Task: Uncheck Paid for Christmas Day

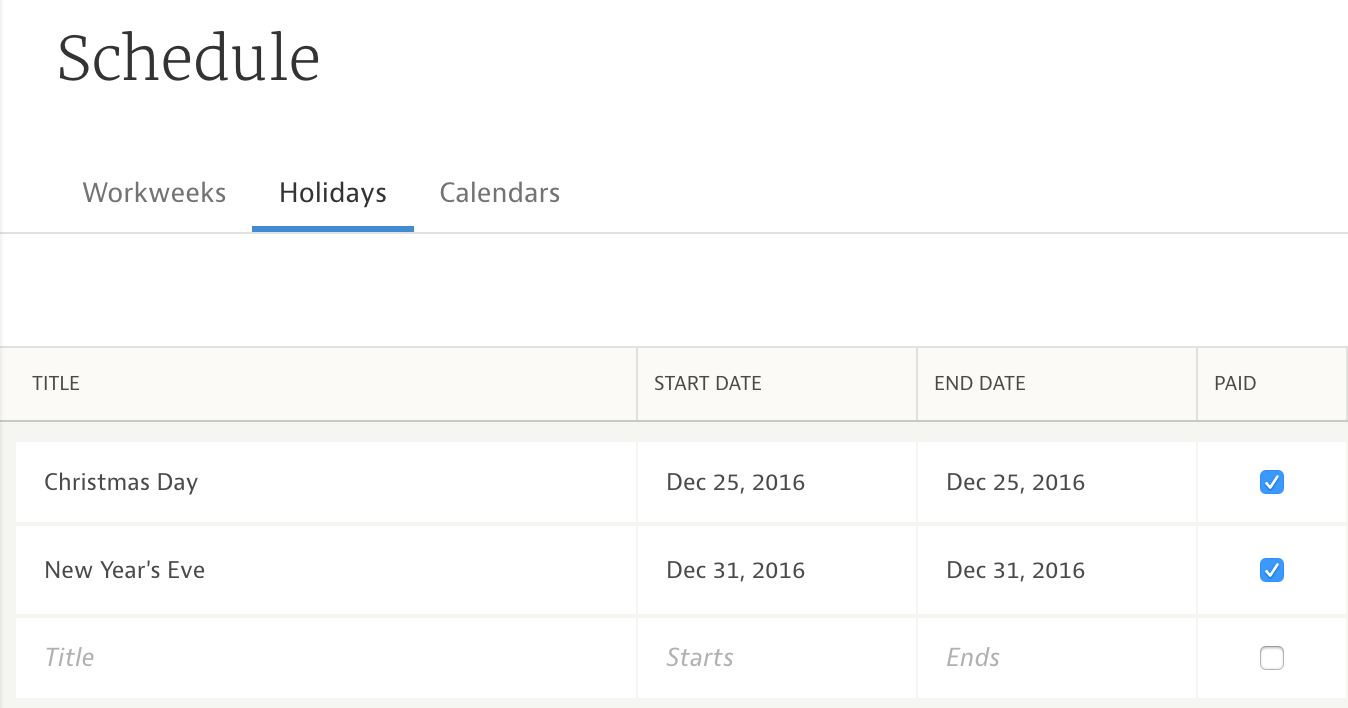Action: pos(1271,483)
